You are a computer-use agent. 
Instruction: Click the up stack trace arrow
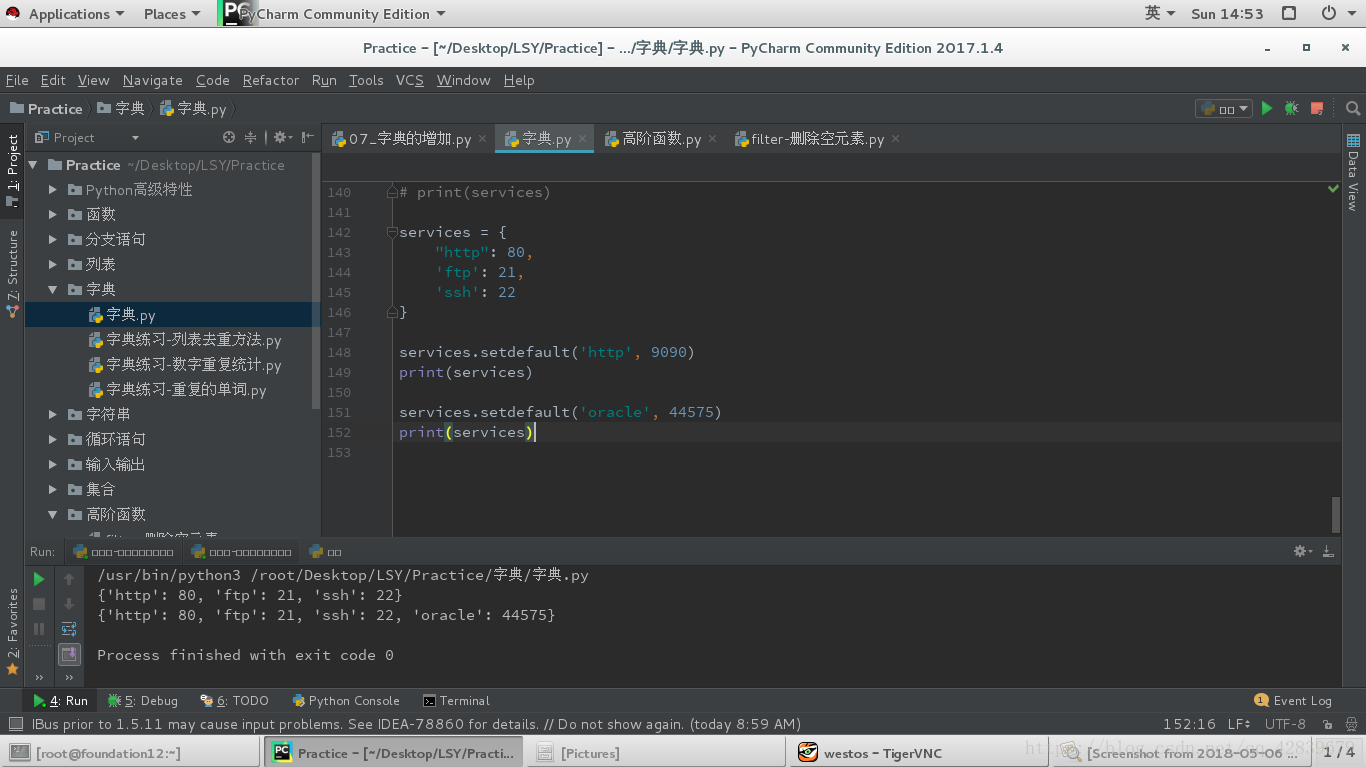pyautogui.click(x=69, y=579)
